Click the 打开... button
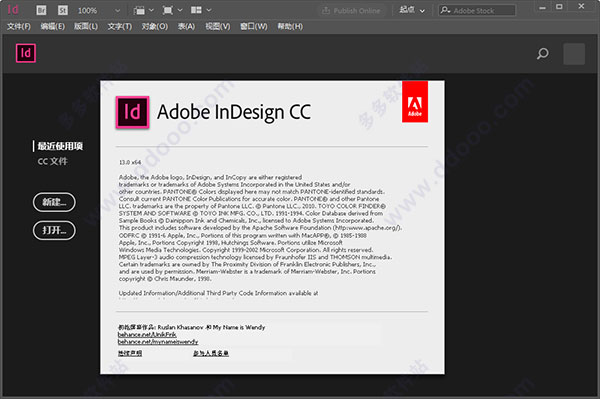The image size is (600, 399). coord(54,230)
